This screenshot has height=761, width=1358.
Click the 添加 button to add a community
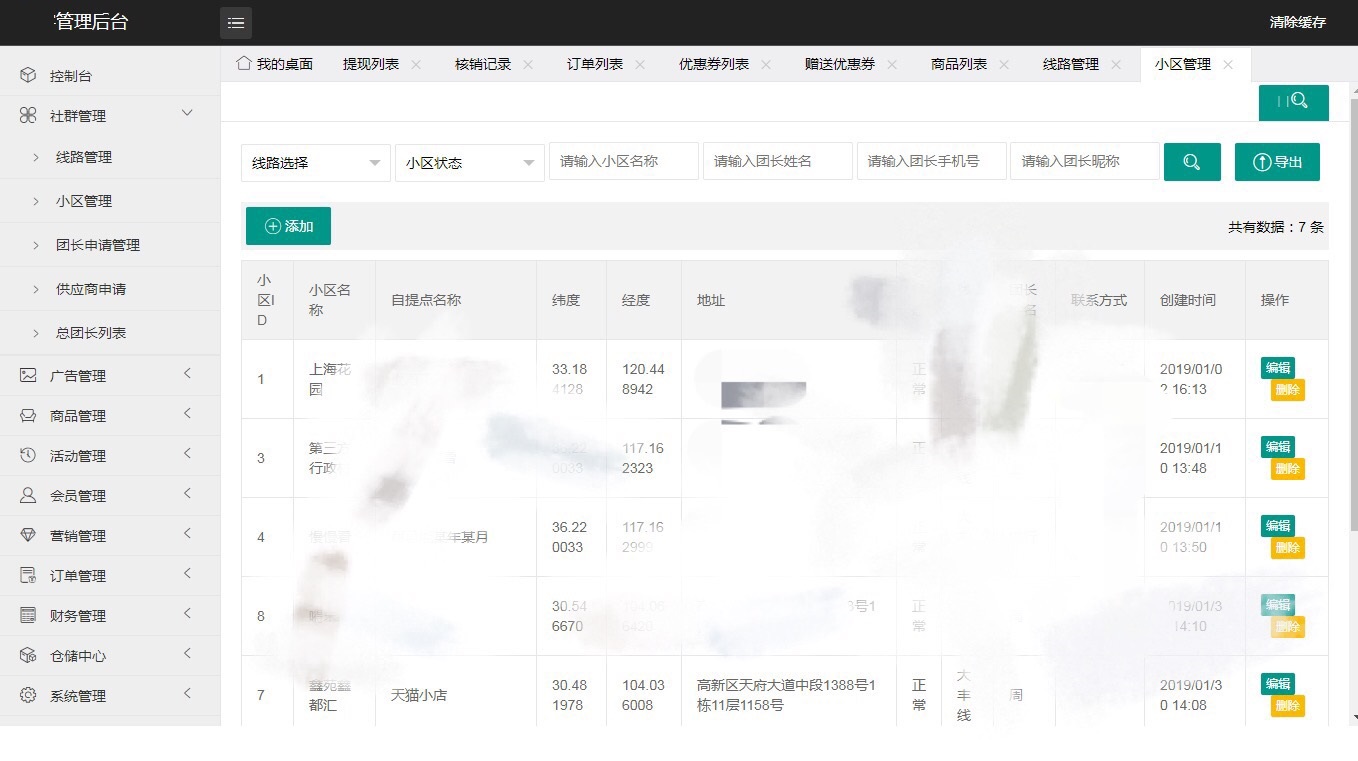point(287,226)
